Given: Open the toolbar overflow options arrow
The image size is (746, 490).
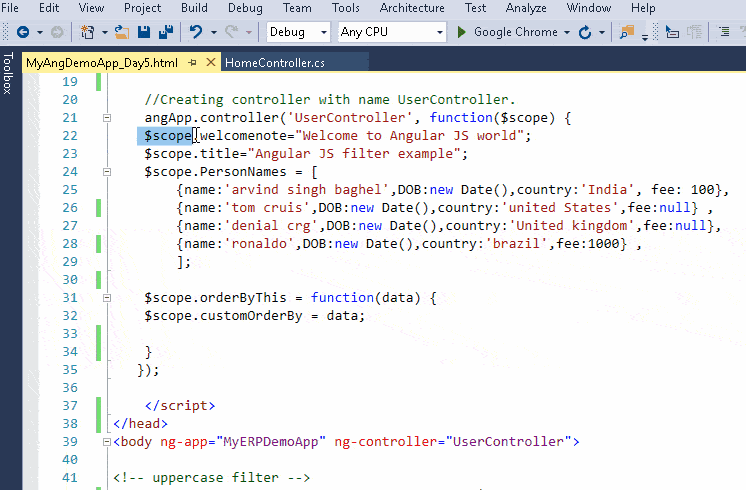Looking at the screenshot, I should point(645,37).
